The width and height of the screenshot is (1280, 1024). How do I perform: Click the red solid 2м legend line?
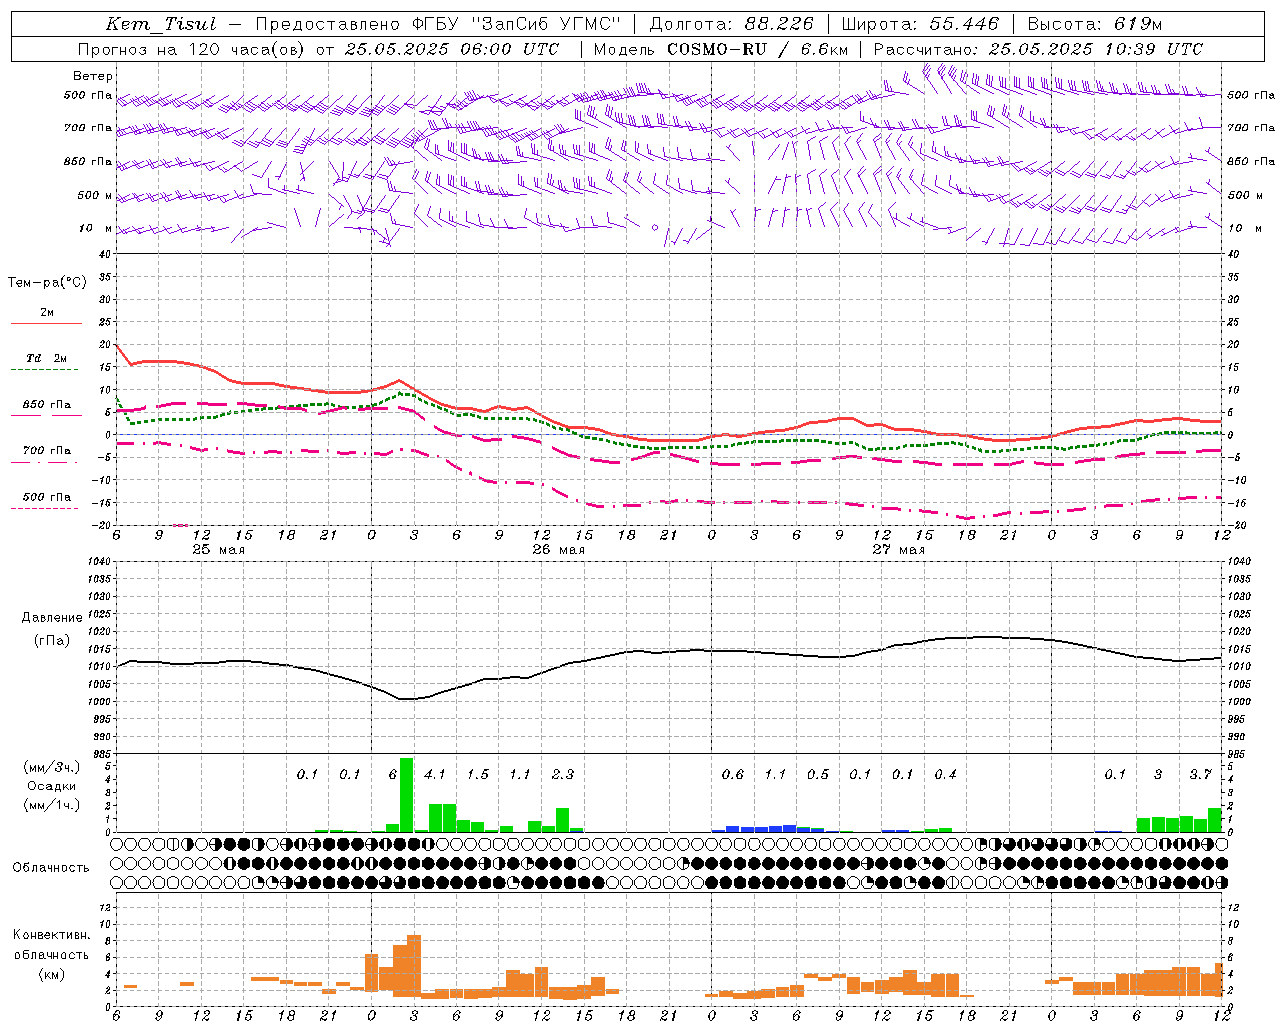46,324
